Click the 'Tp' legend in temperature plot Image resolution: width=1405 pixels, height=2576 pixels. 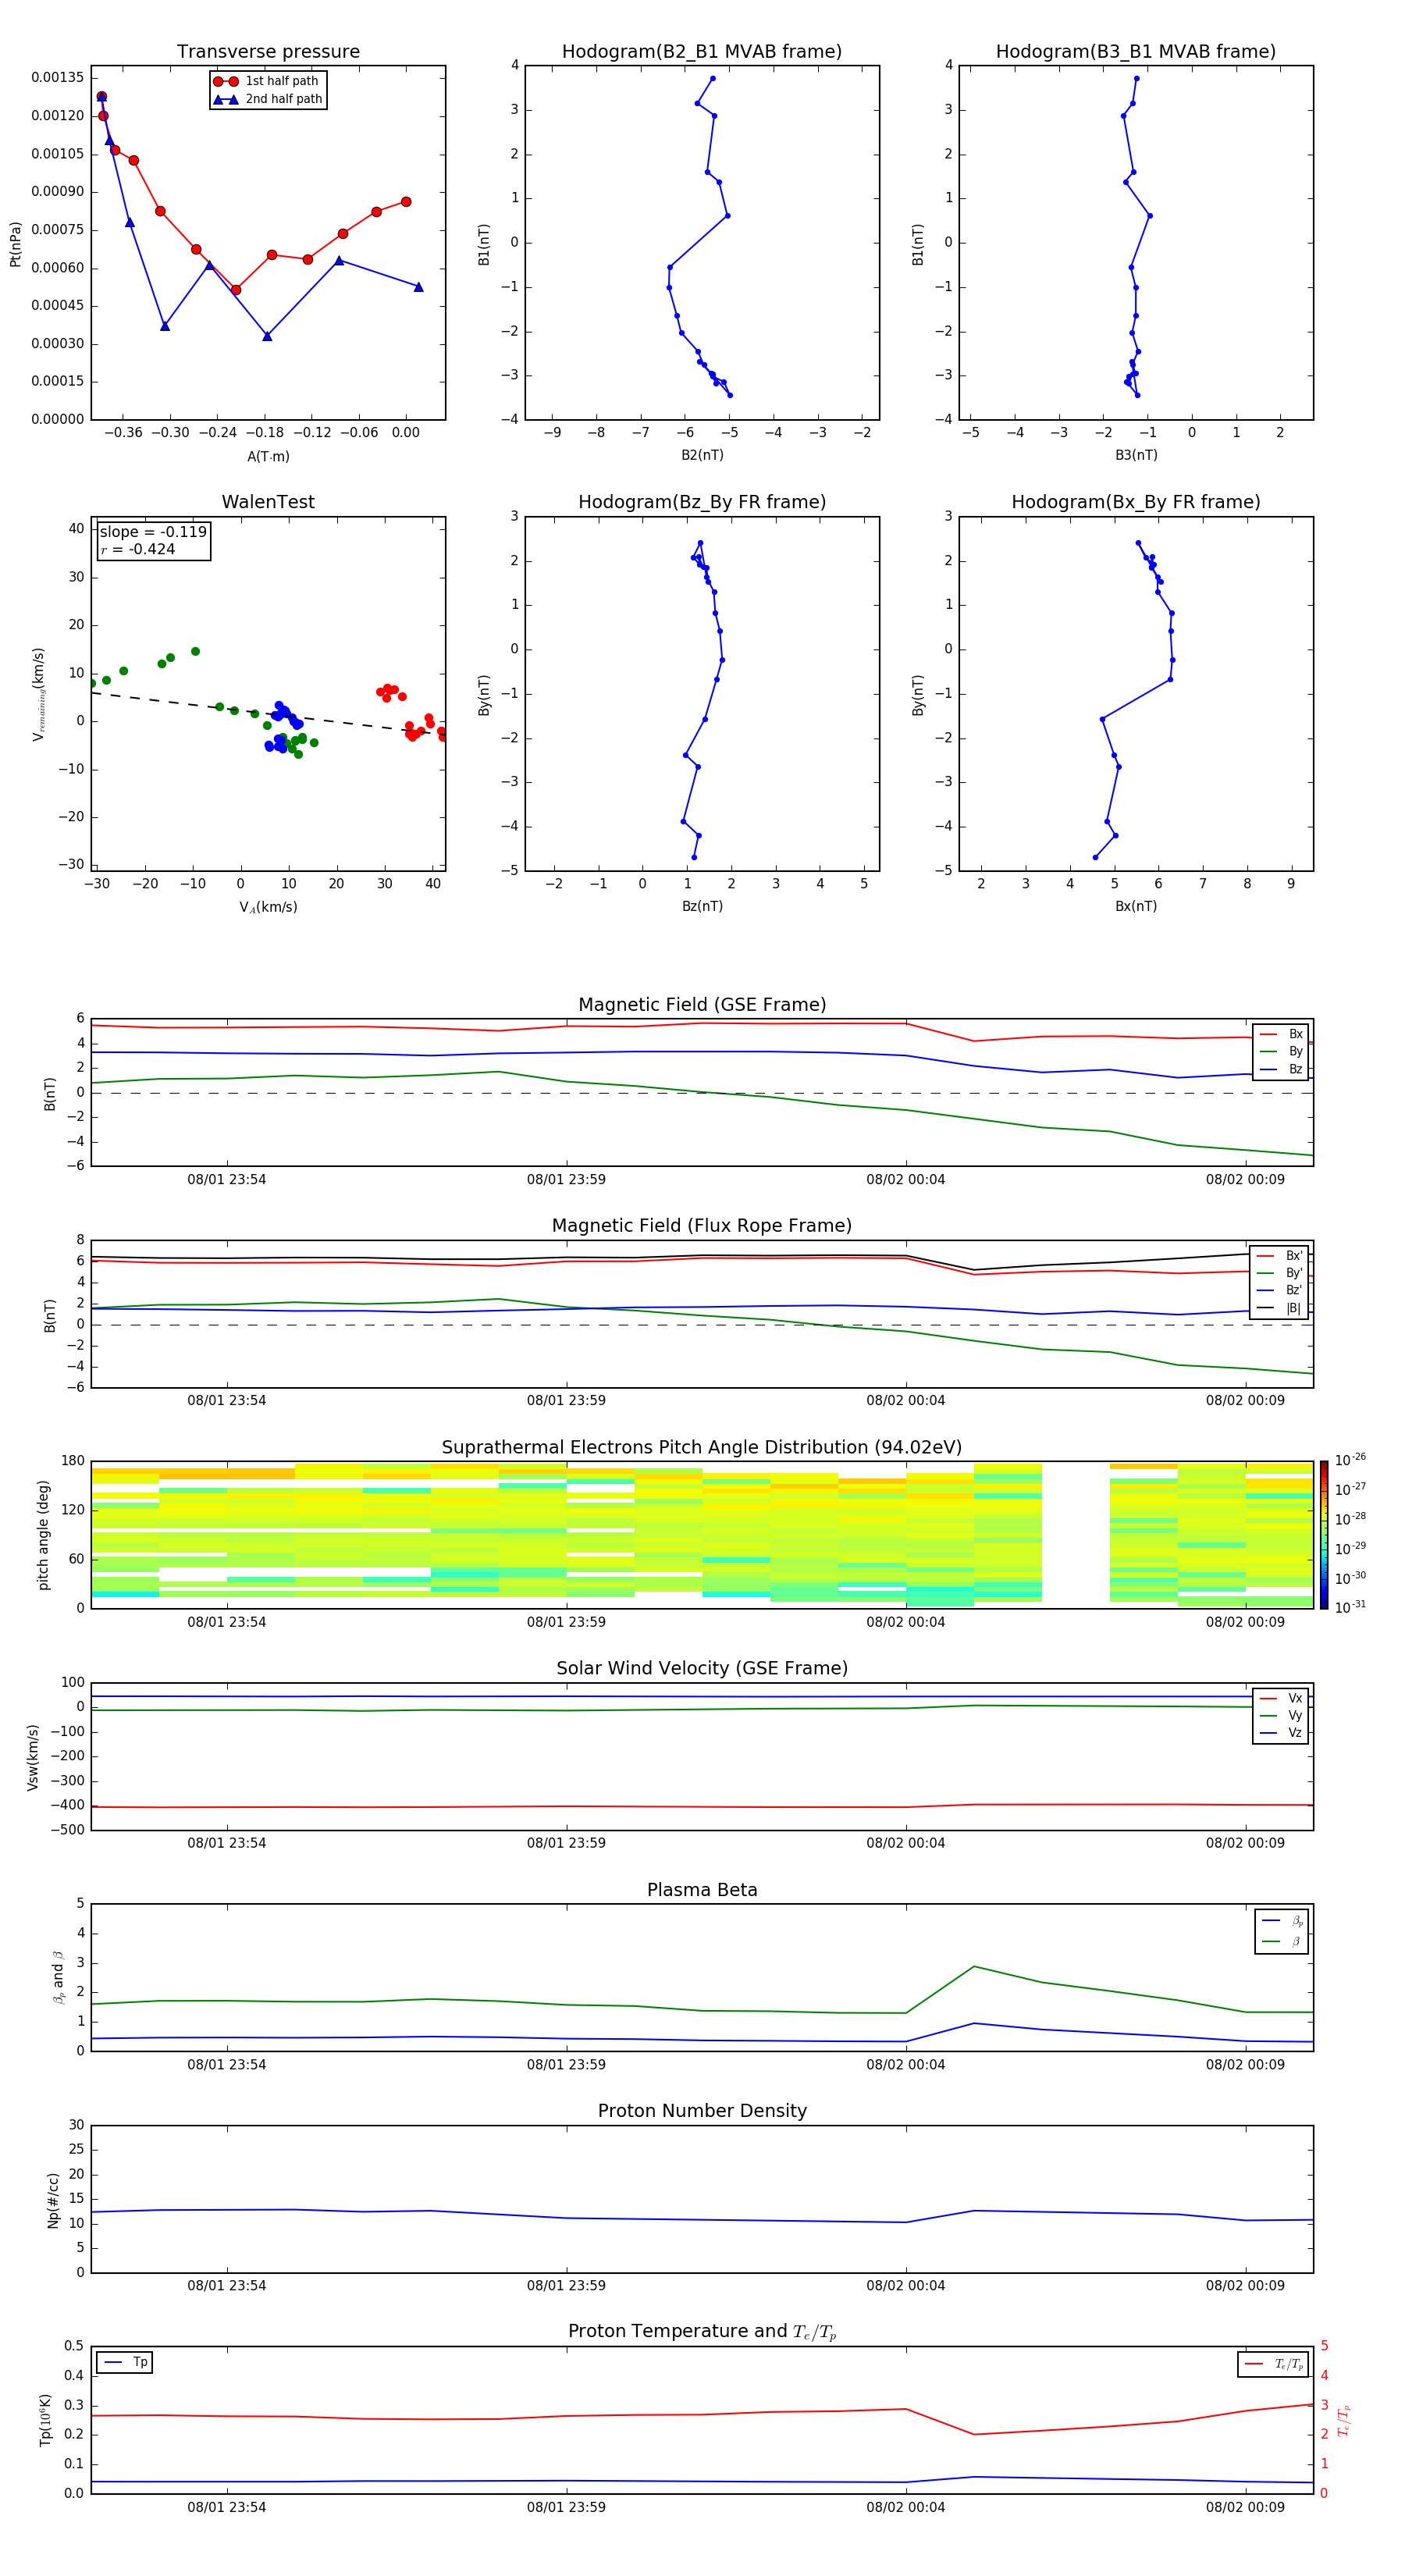(x=125, y=2363)
